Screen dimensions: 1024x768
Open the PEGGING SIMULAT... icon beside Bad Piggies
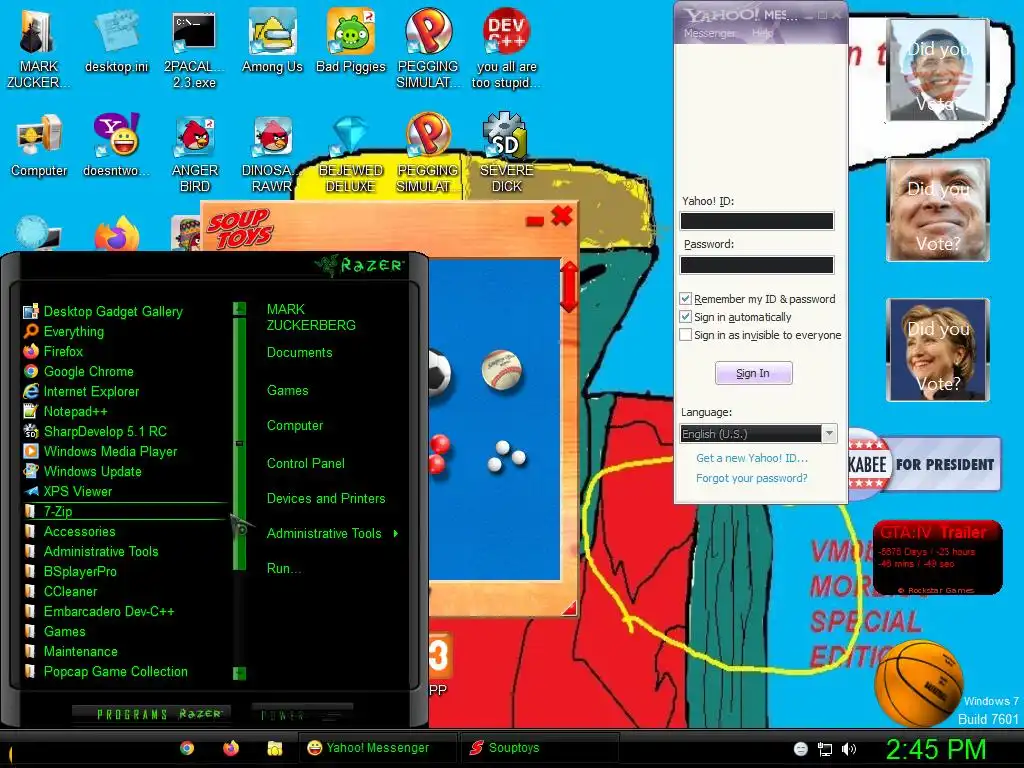pos(428,47)
